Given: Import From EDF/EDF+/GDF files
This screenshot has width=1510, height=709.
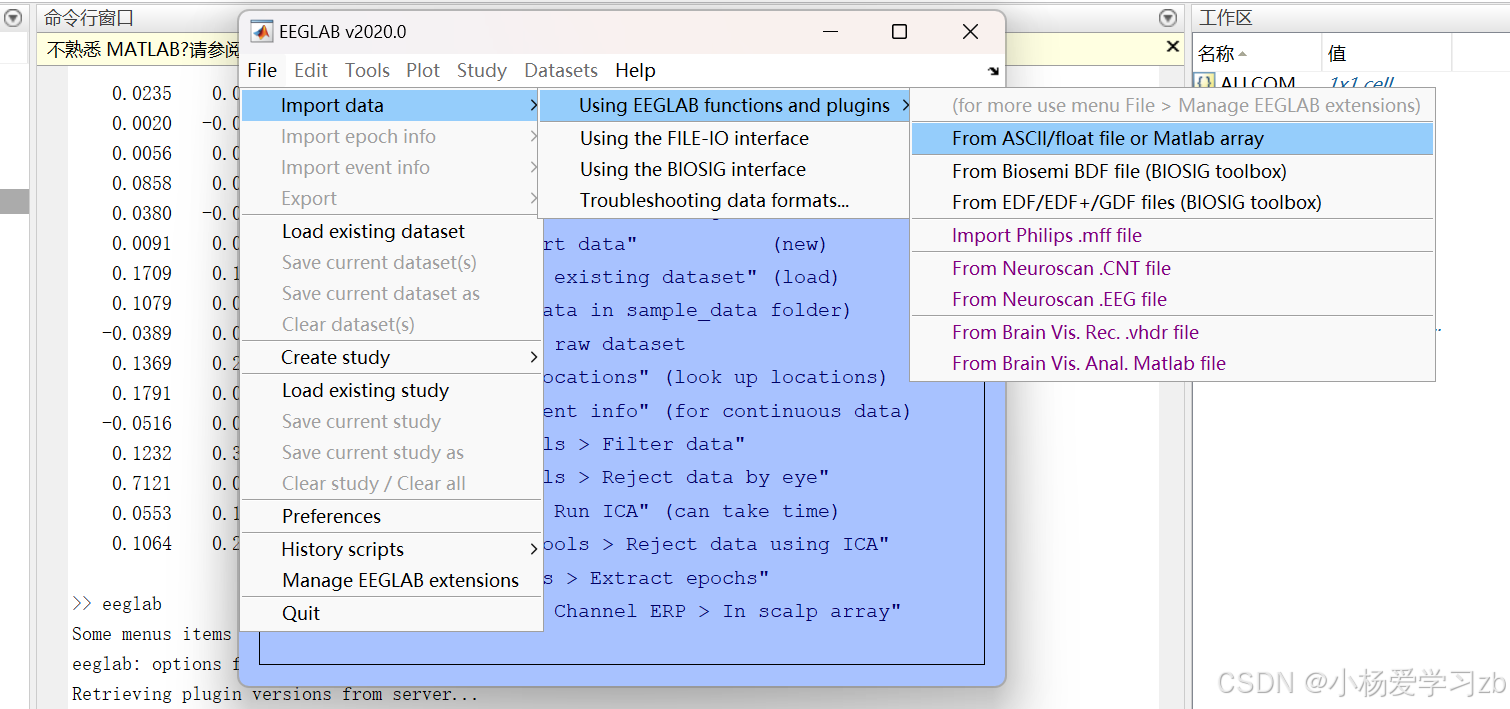Looking at the screenshot, I should pyautogui.click(x=1172, y=202).
